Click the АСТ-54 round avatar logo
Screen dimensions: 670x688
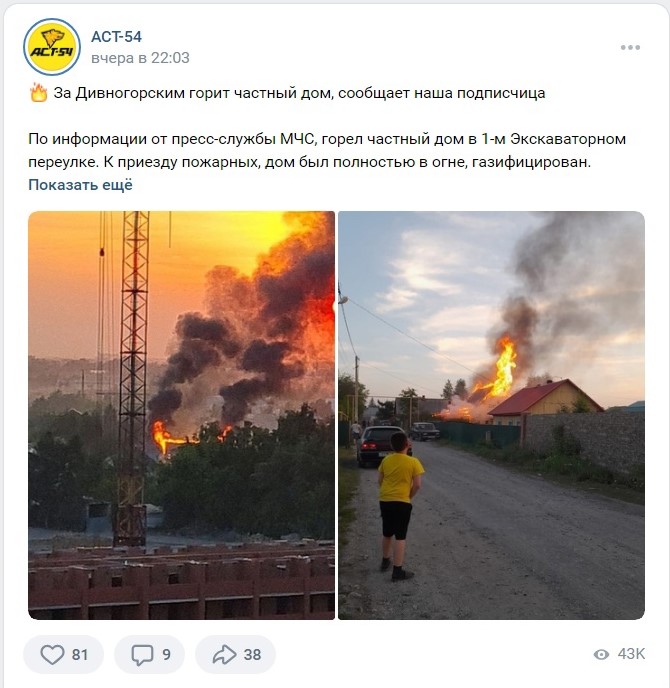[x=52, y=47]
